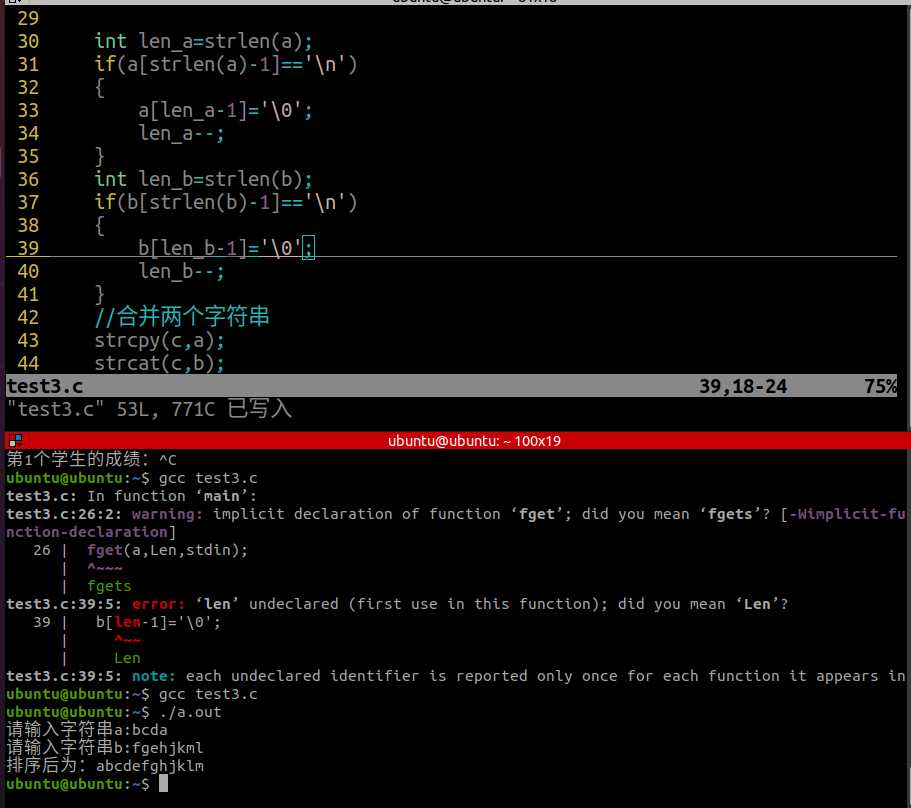This screenshot has height=808, width=911.
Task: Click the green 'fgets' suggestion
Action: point(109,586)
